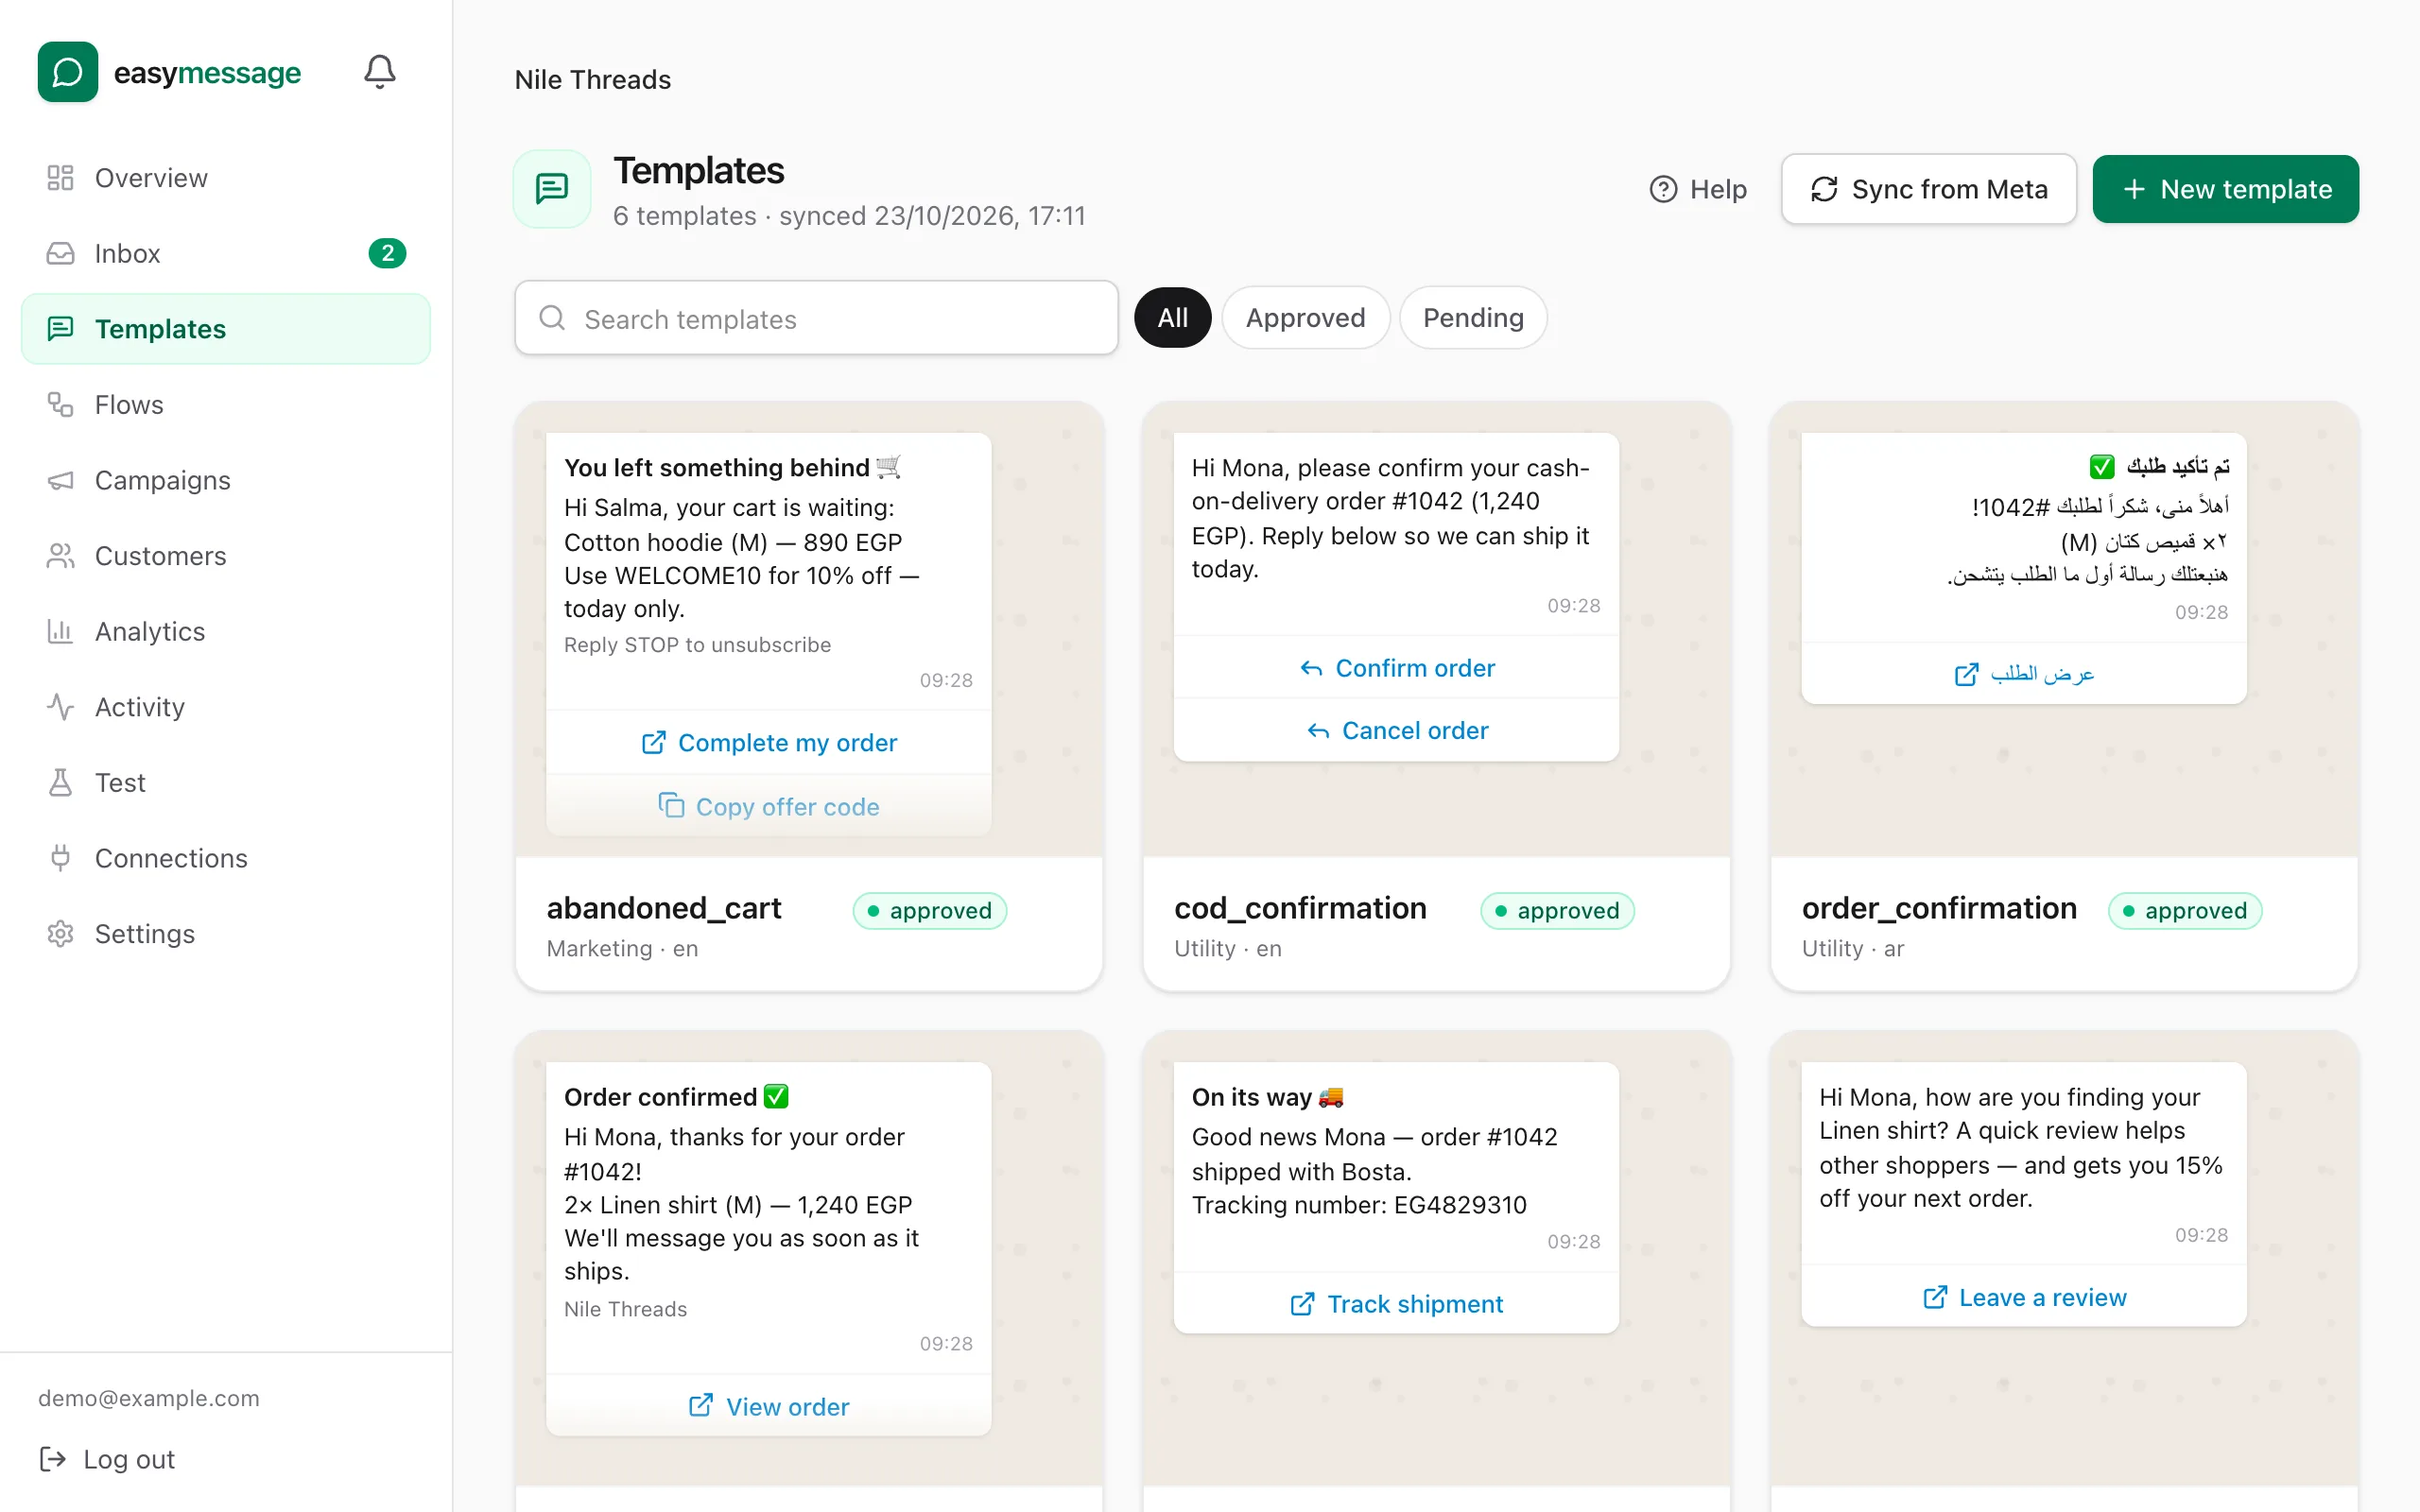Click the Campaigns megaphone icon
This screenshot has height=1512, width=2420.
60,480
